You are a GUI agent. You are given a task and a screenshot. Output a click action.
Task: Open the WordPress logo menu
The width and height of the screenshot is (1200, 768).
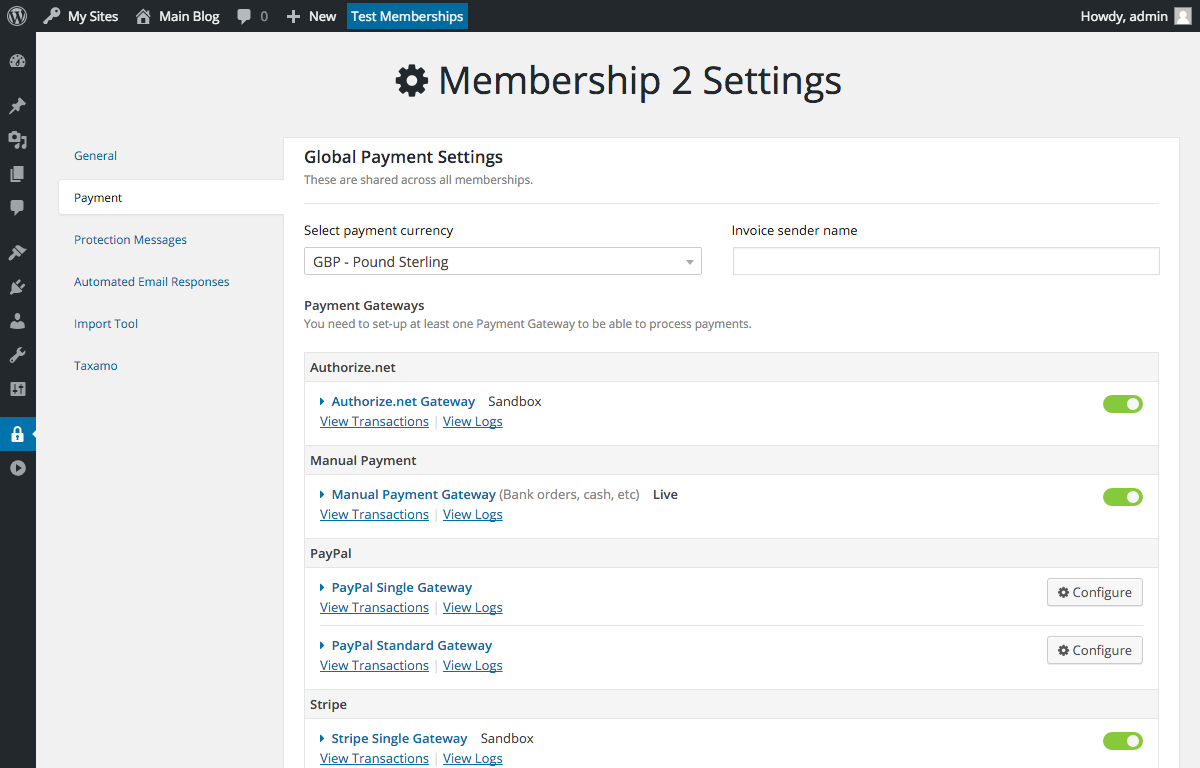click(x=17, y=16)
